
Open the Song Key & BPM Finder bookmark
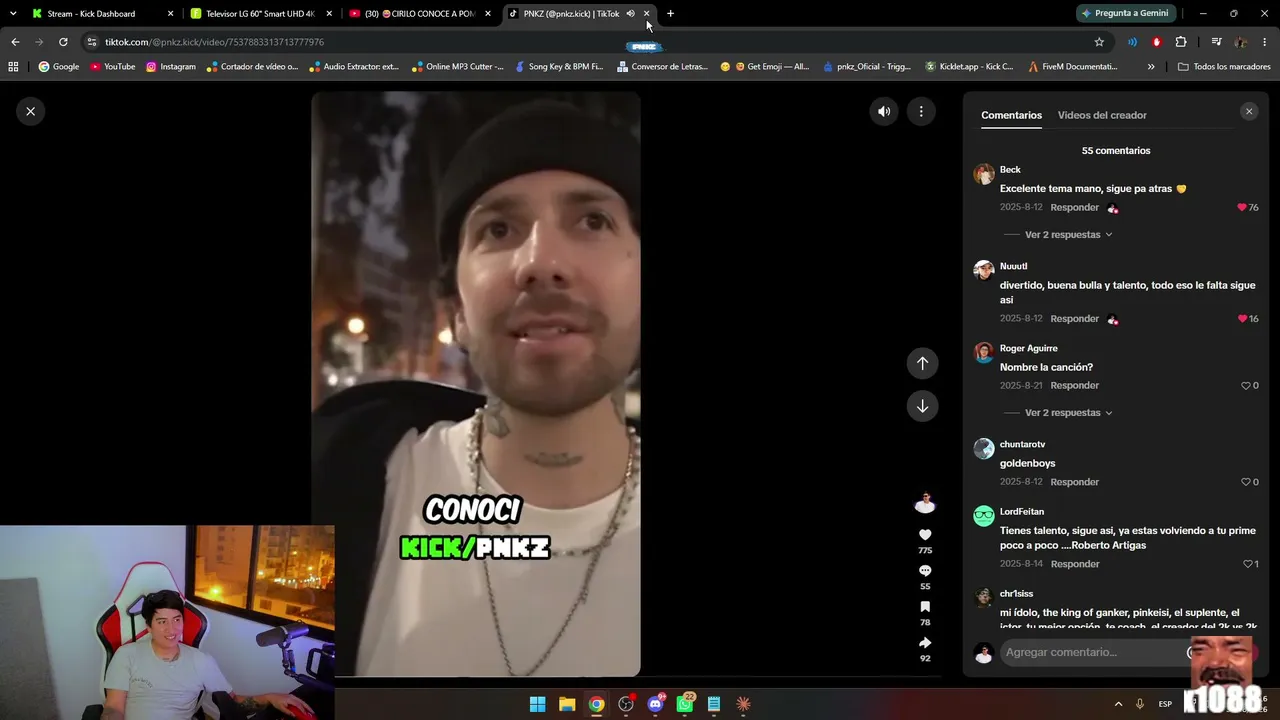point(559,67)
